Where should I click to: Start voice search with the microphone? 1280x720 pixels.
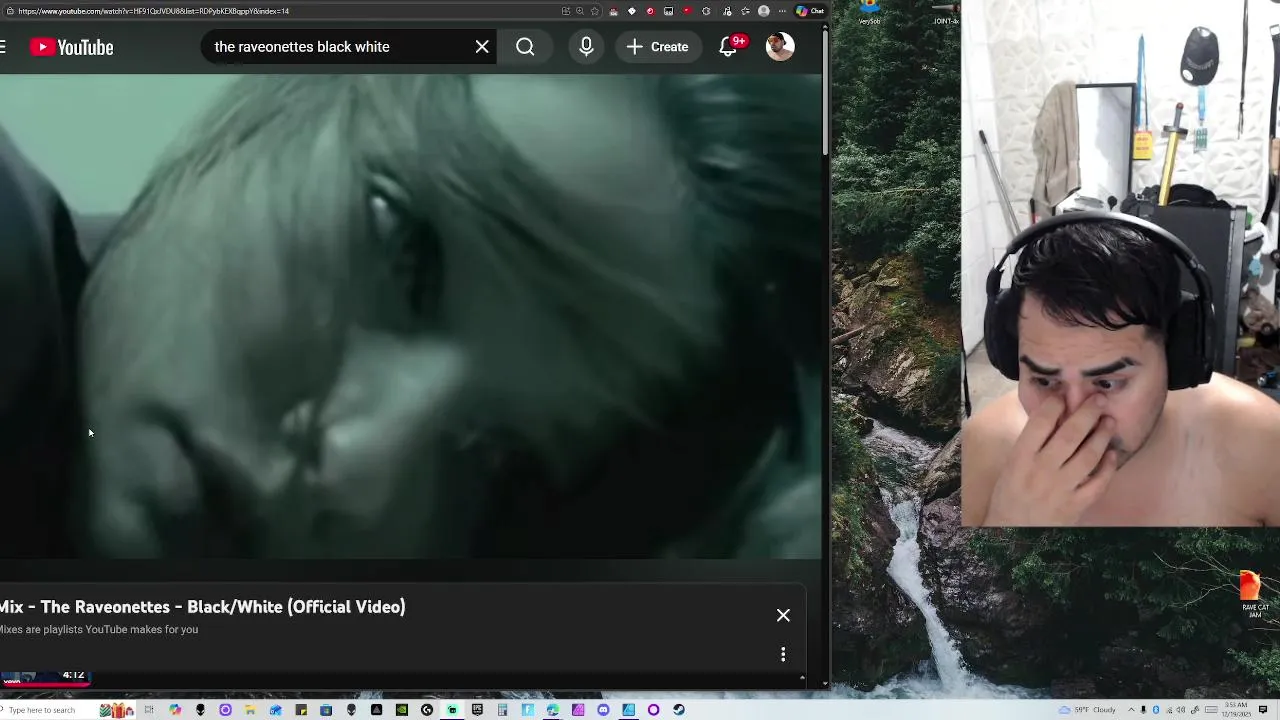[x=586, y=47]
